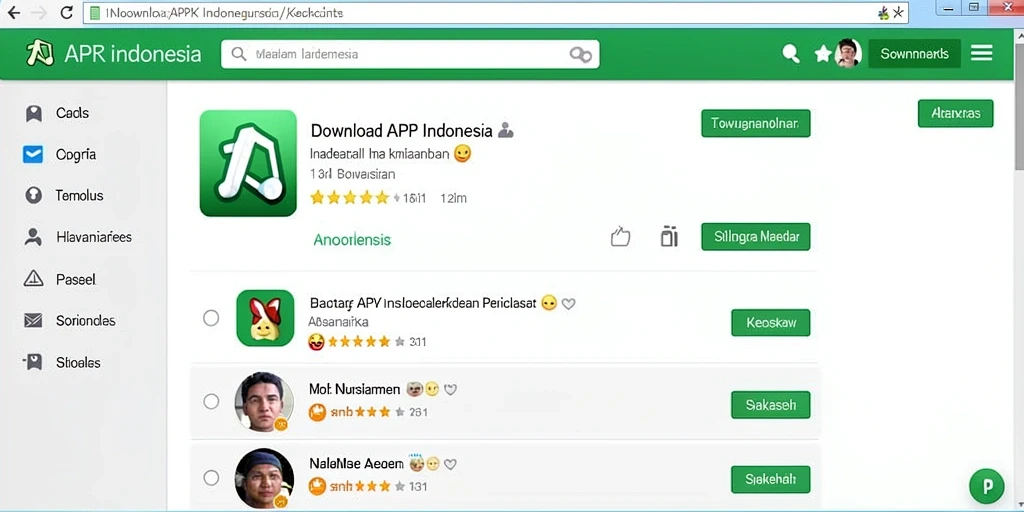The width and height of the screenshot is (1024, 512).
Task: Click the Sjakehalı button
Action: point(771,479)
